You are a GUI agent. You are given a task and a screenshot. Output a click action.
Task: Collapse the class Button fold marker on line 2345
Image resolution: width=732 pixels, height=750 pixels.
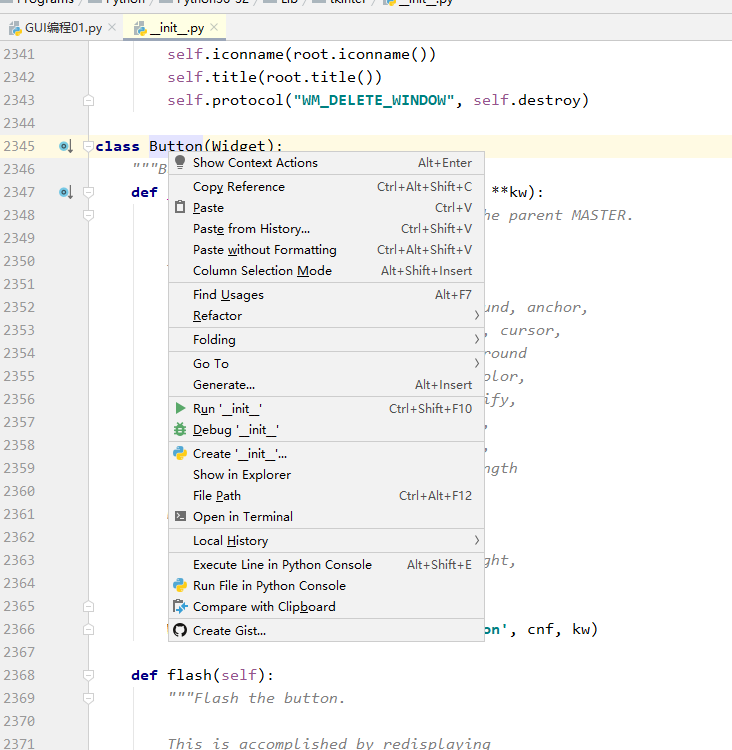point(88,146)
